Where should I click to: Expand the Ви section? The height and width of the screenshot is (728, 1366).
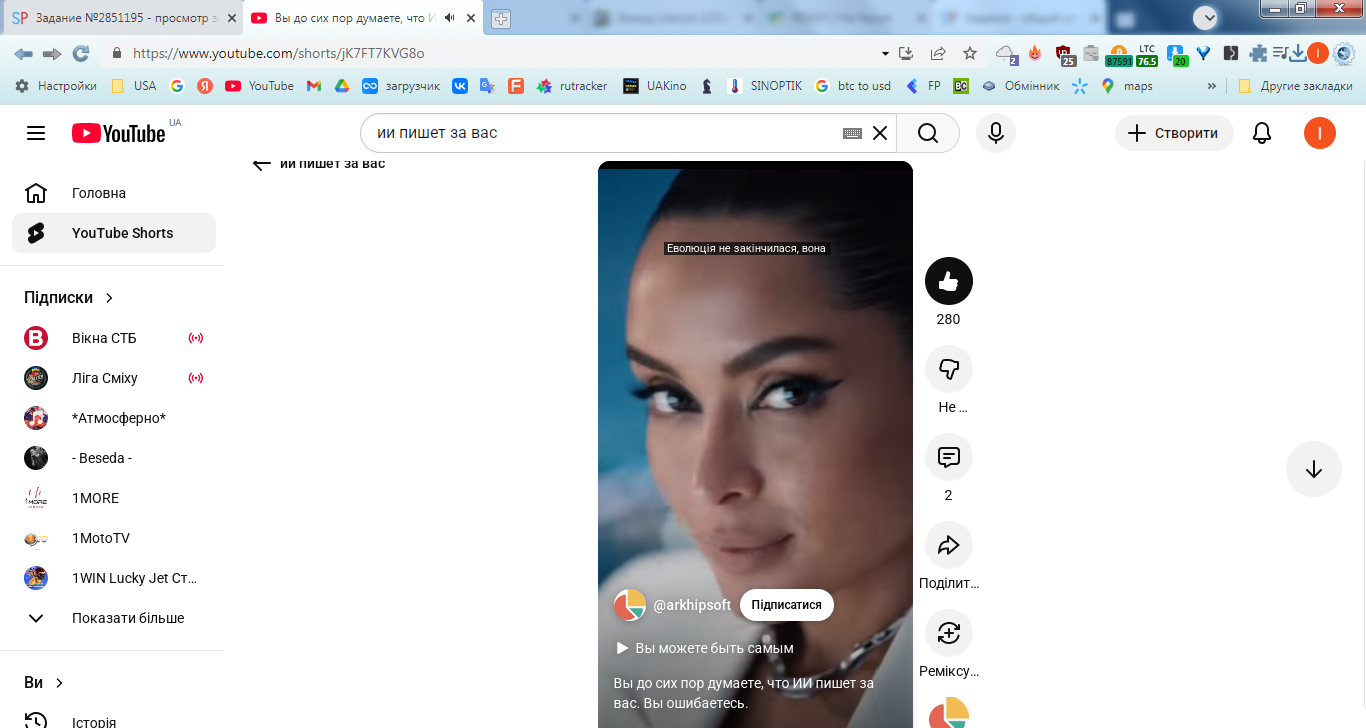click(45, 682)
